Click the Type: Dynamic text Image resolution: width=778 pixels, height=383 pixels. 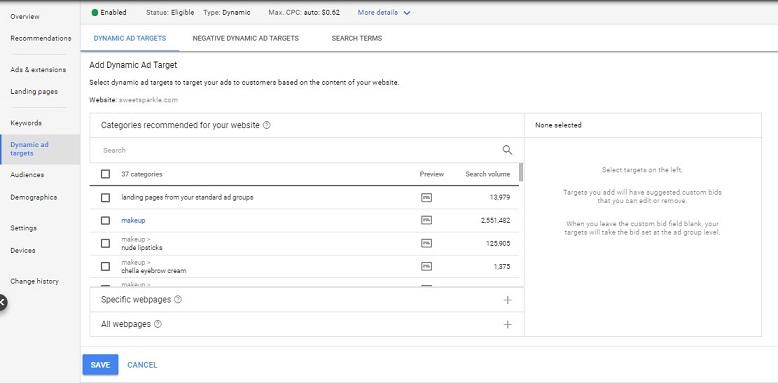tap(227, 12)
